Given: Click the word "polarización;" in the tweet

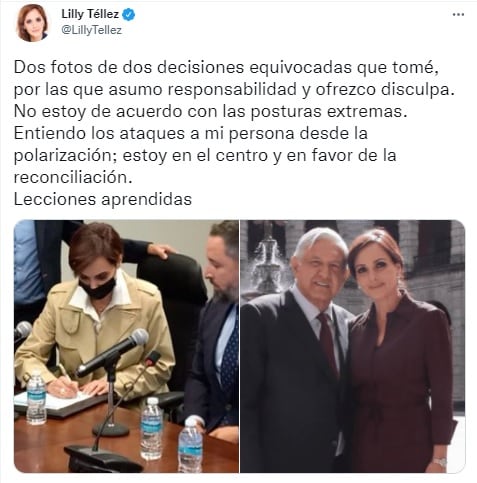Looking at the screenshot, I should click(x=65, y=156).
